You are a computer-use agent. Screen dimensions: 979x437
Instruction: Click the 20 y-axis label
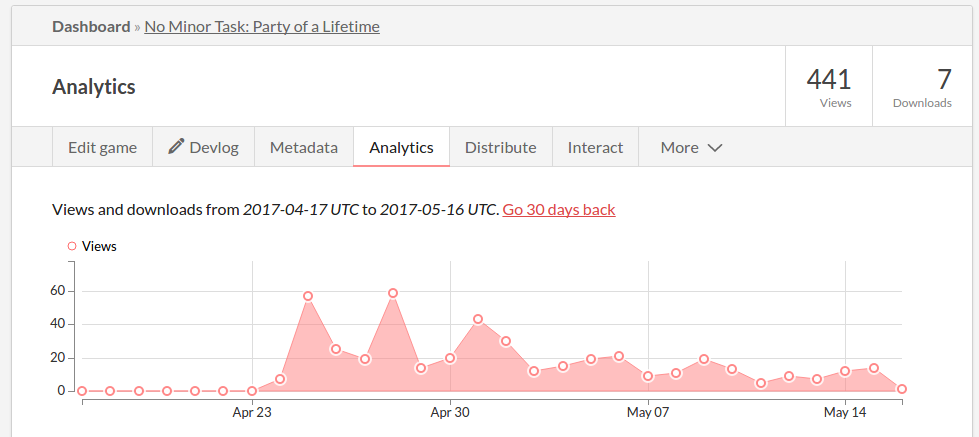coord(58,358)
